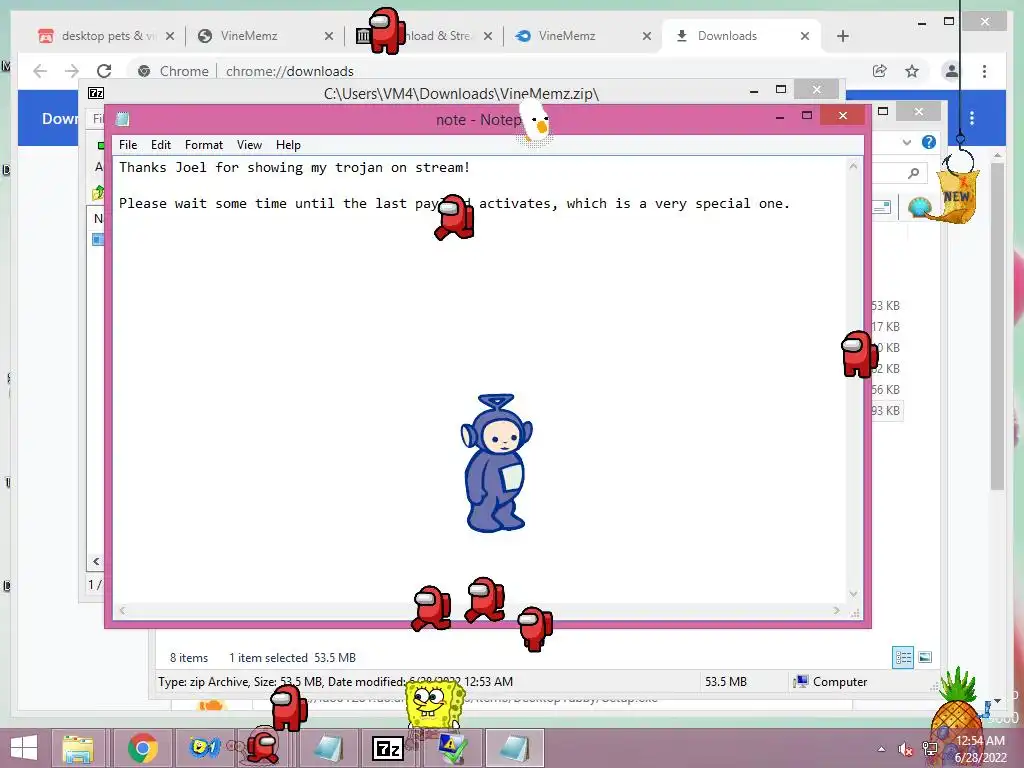Click '1 item selected 53.5 MB' status text
Viewport: 1024px width, 768px height.
coord(292,658)
